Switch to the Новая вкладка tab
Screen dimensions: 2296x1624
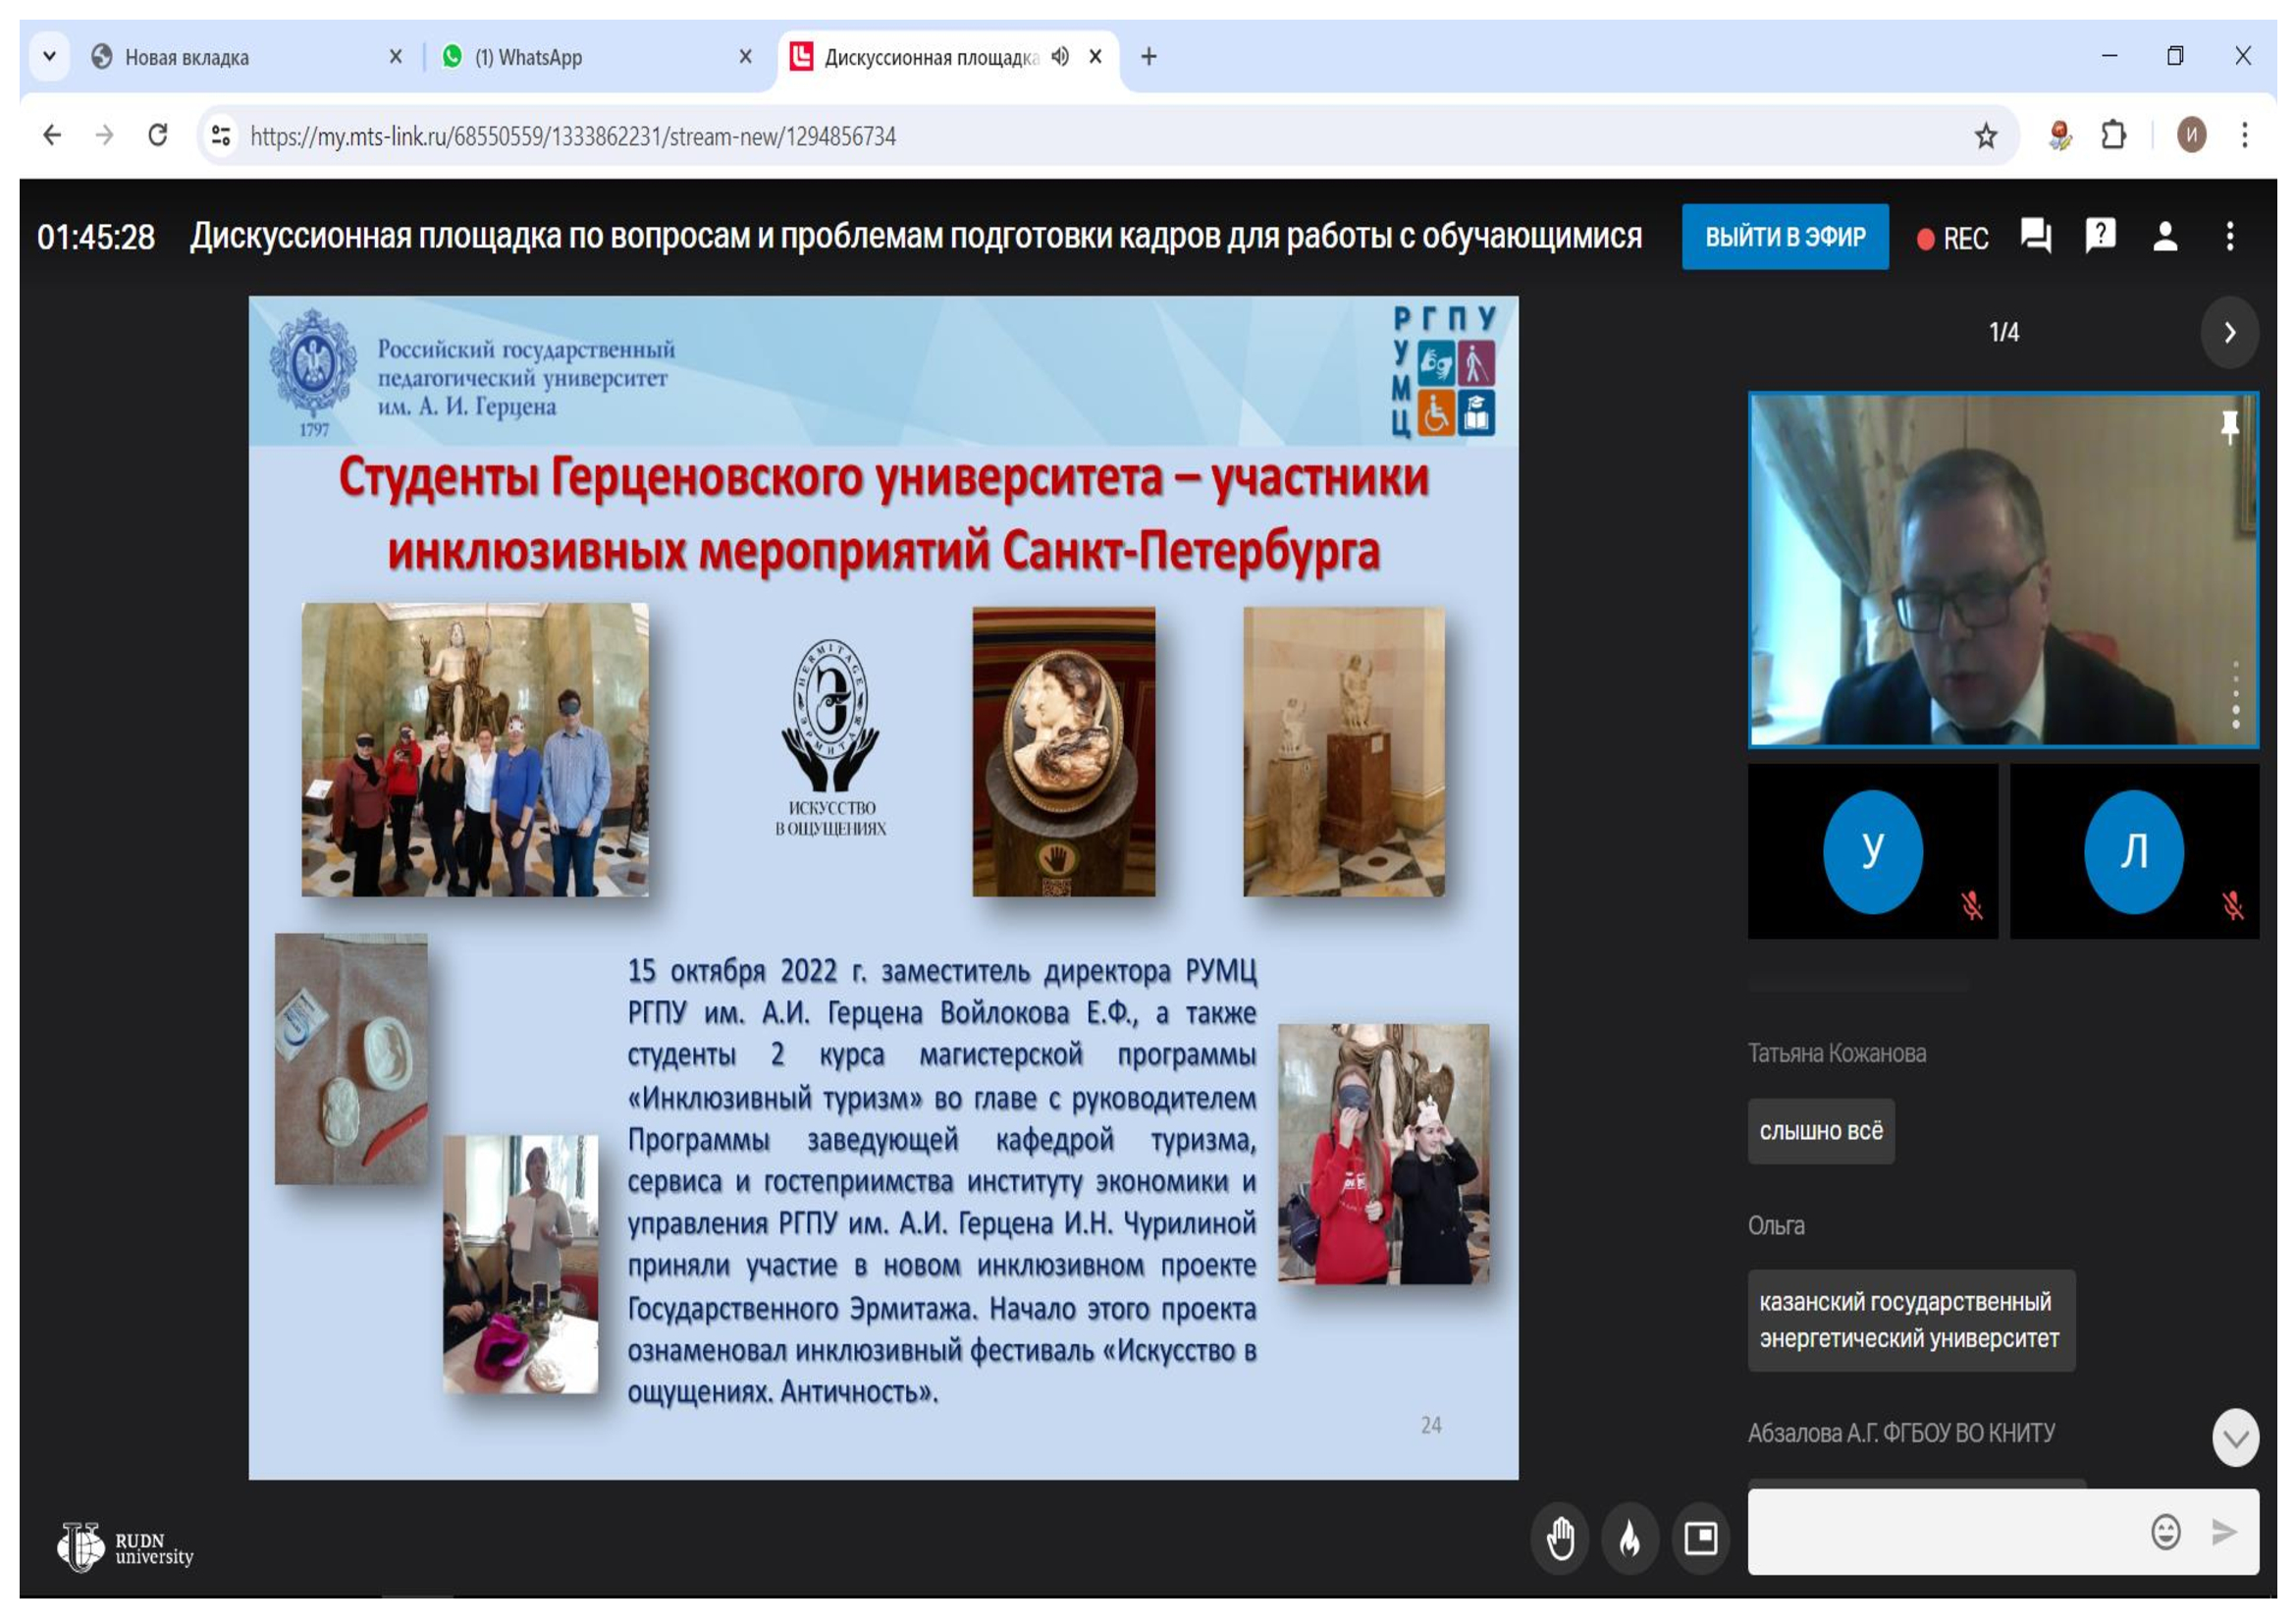(x=186, y=57)
